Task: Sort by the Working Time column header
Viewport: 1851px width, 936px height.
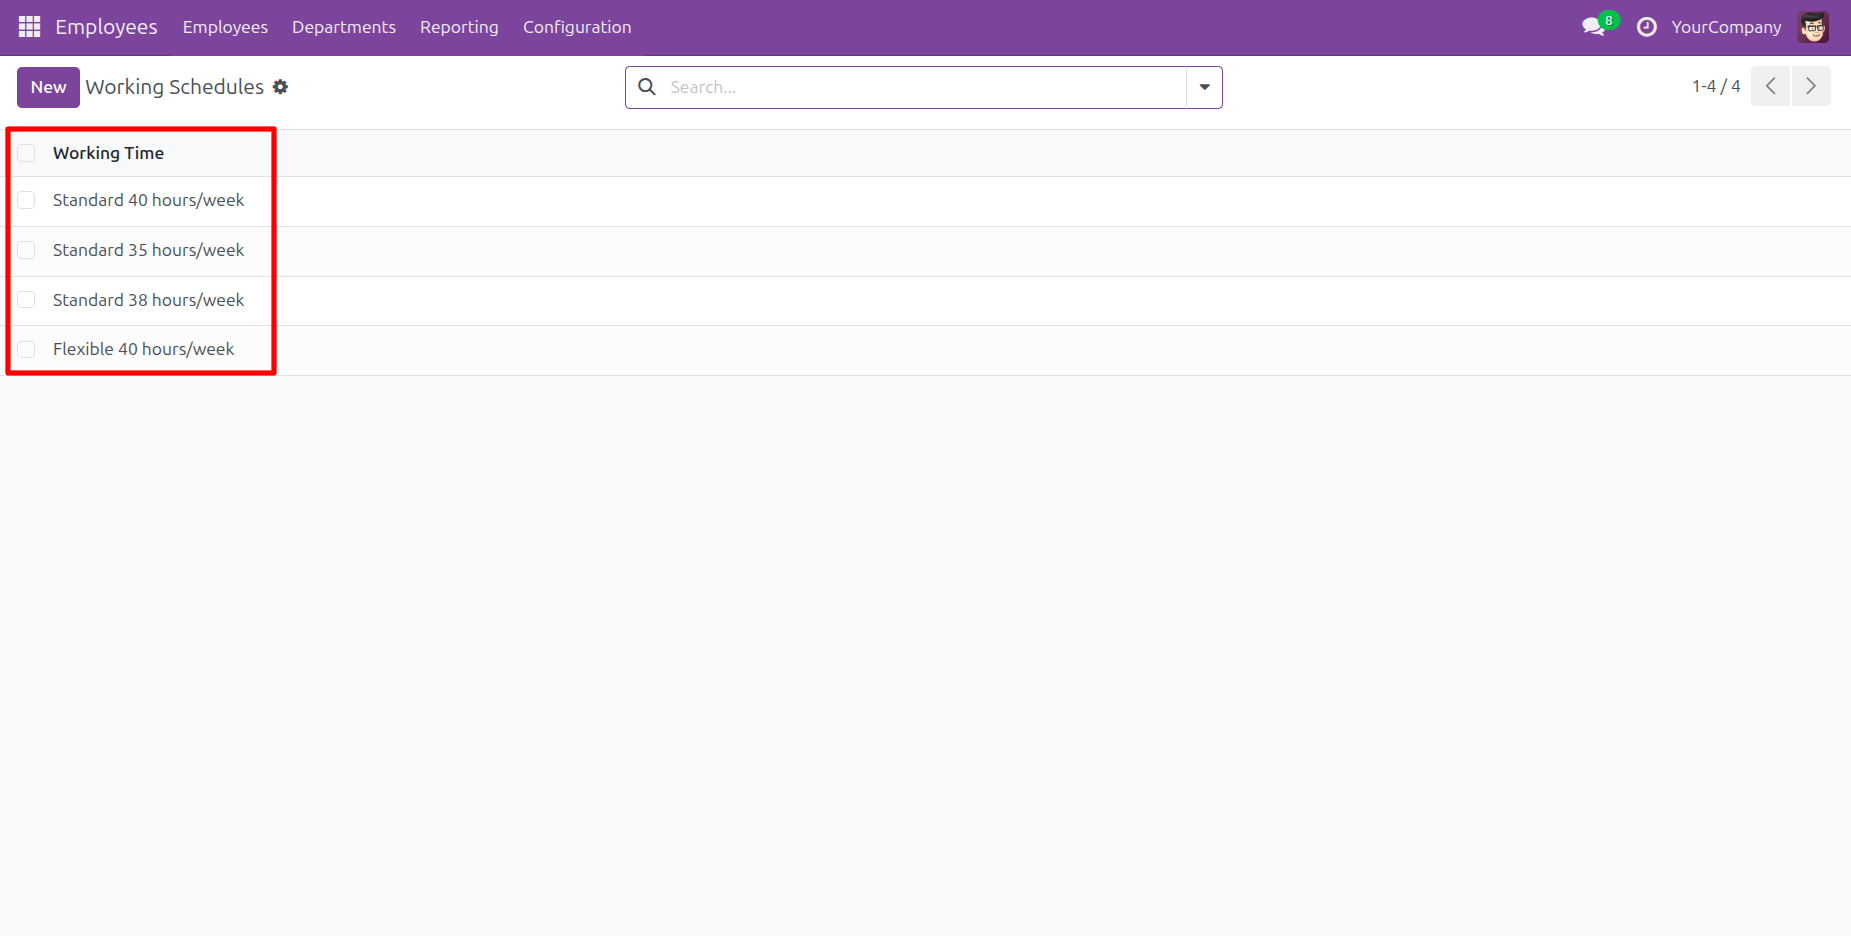Action: click(x=108, y=153)
